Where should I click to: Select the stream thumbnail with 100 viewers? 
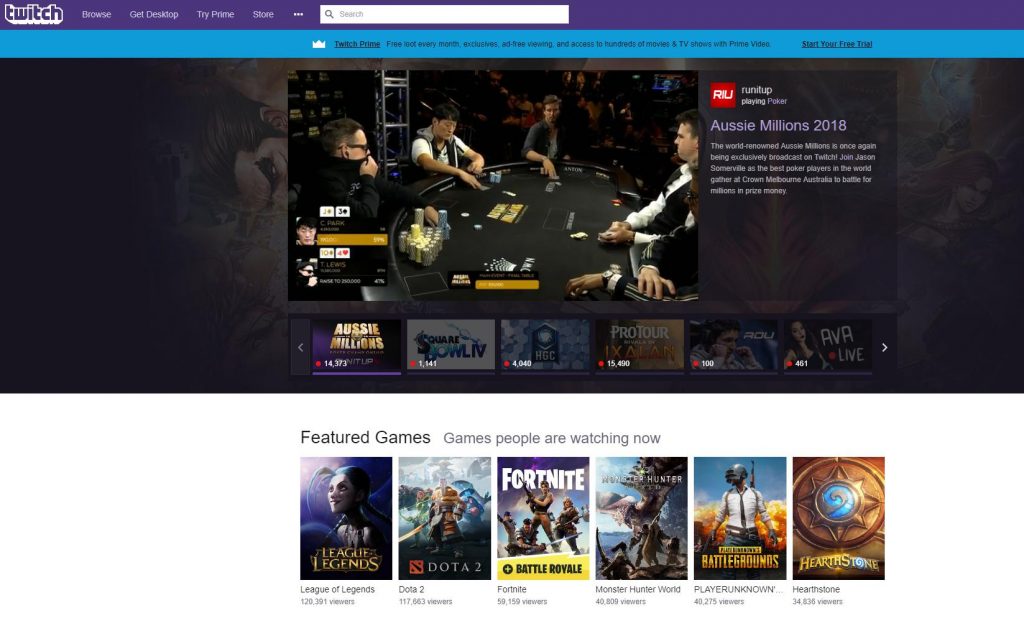click(734, 345)
